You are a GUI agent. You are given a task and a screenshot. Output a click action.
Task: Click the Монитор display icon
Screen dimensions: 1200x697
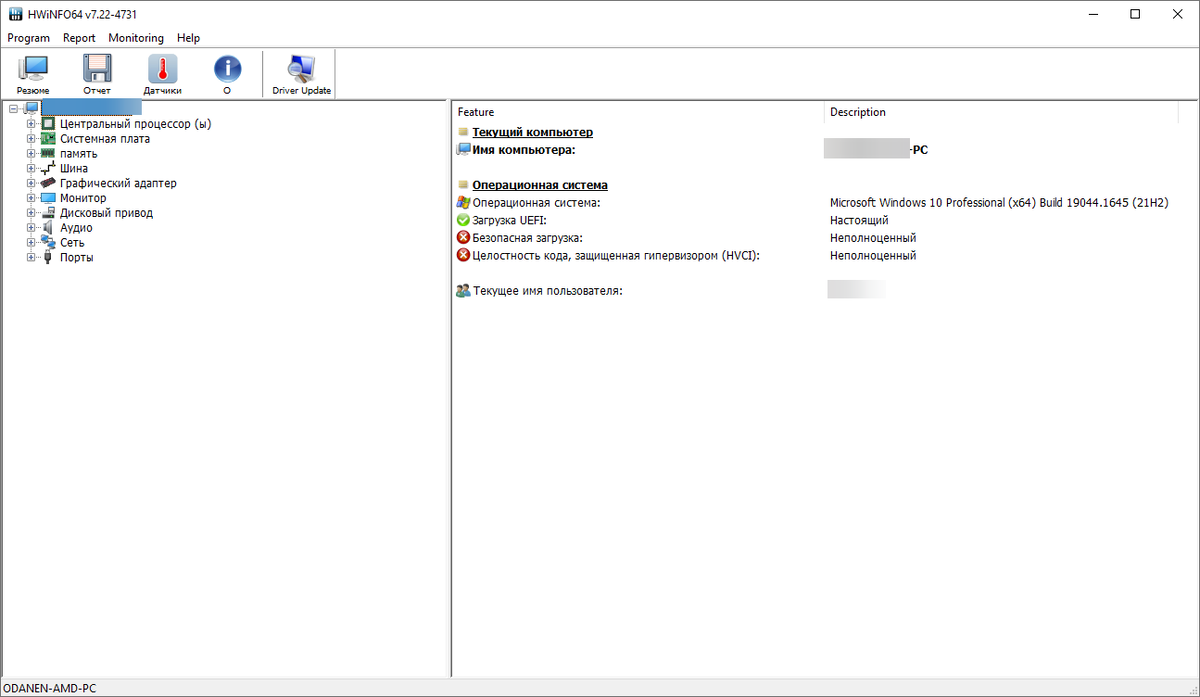click(48, 198)
